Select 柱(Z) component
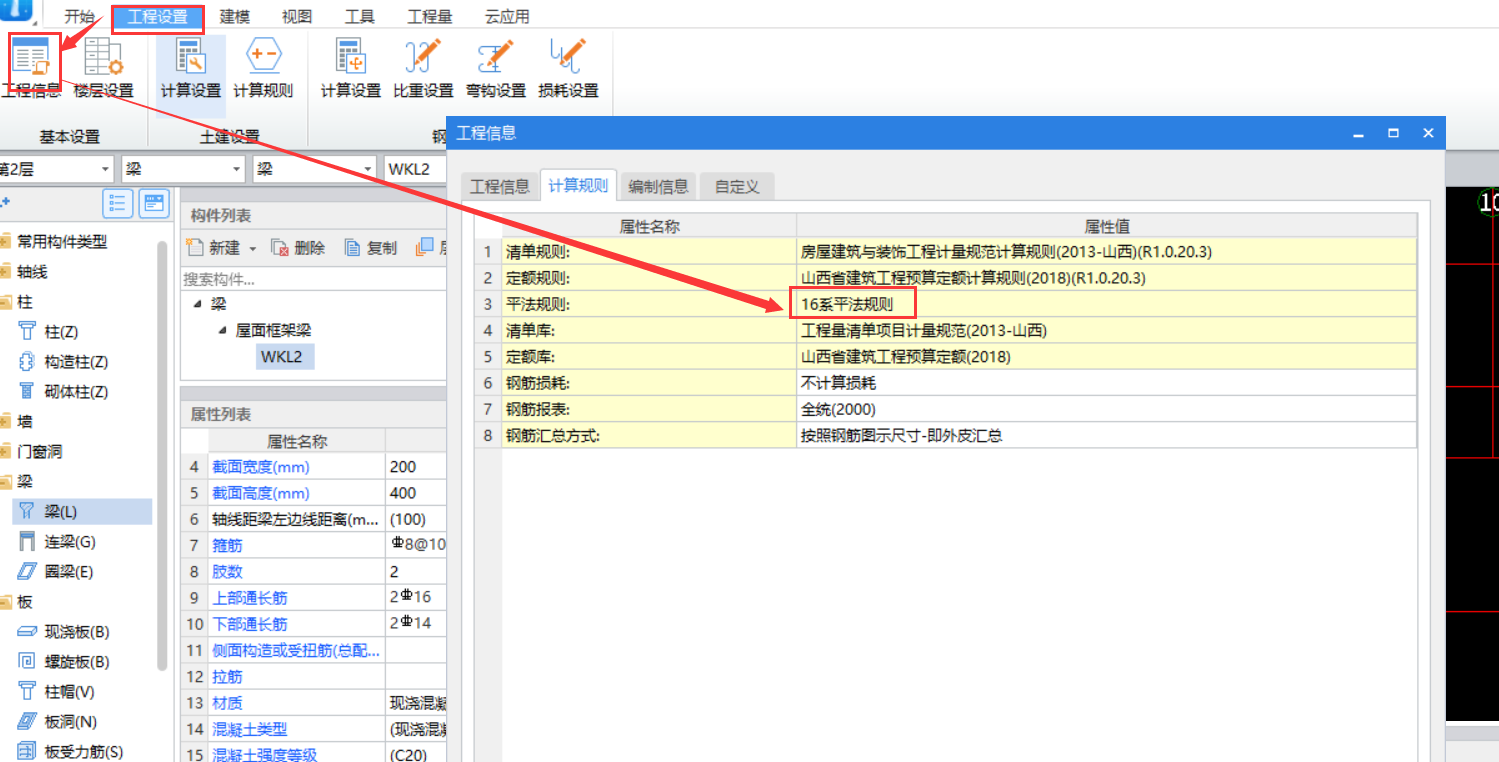 pos(61,331)
